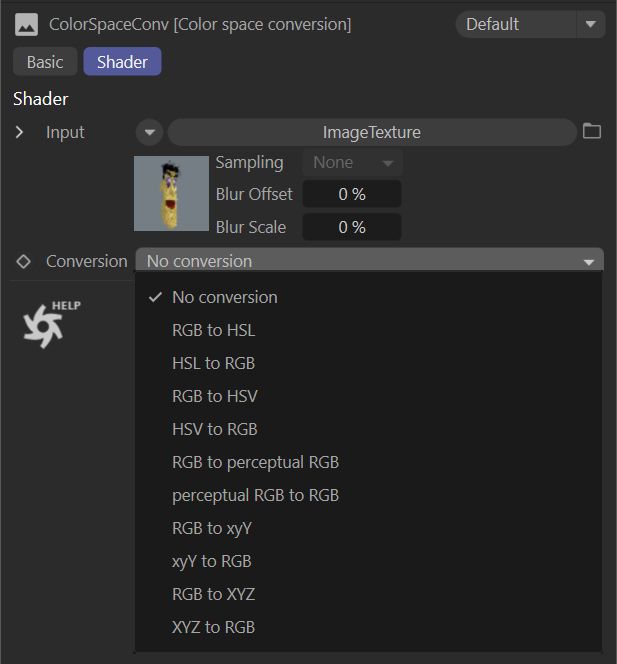The image size is (617, 664).
Task: Pick RGB to xyY conversion
Action: pos(212,528)
